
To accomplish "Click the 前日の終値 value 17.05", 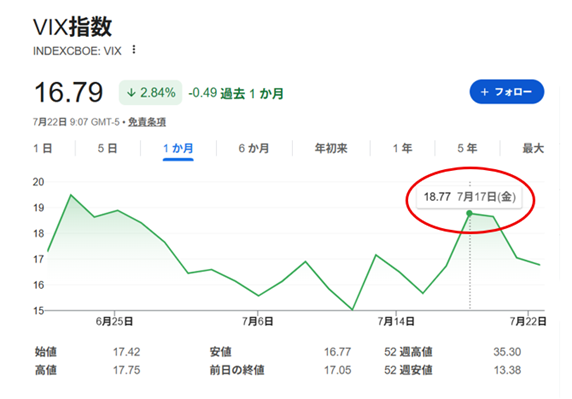I will click(x=337, y=370).
